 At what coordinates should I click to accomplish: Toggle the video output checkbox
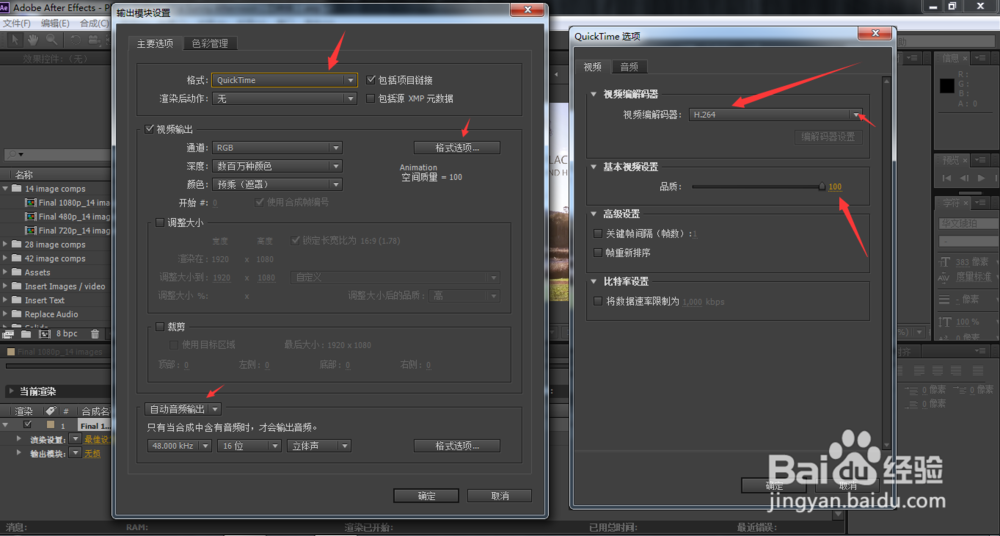(x=149, y=129)
